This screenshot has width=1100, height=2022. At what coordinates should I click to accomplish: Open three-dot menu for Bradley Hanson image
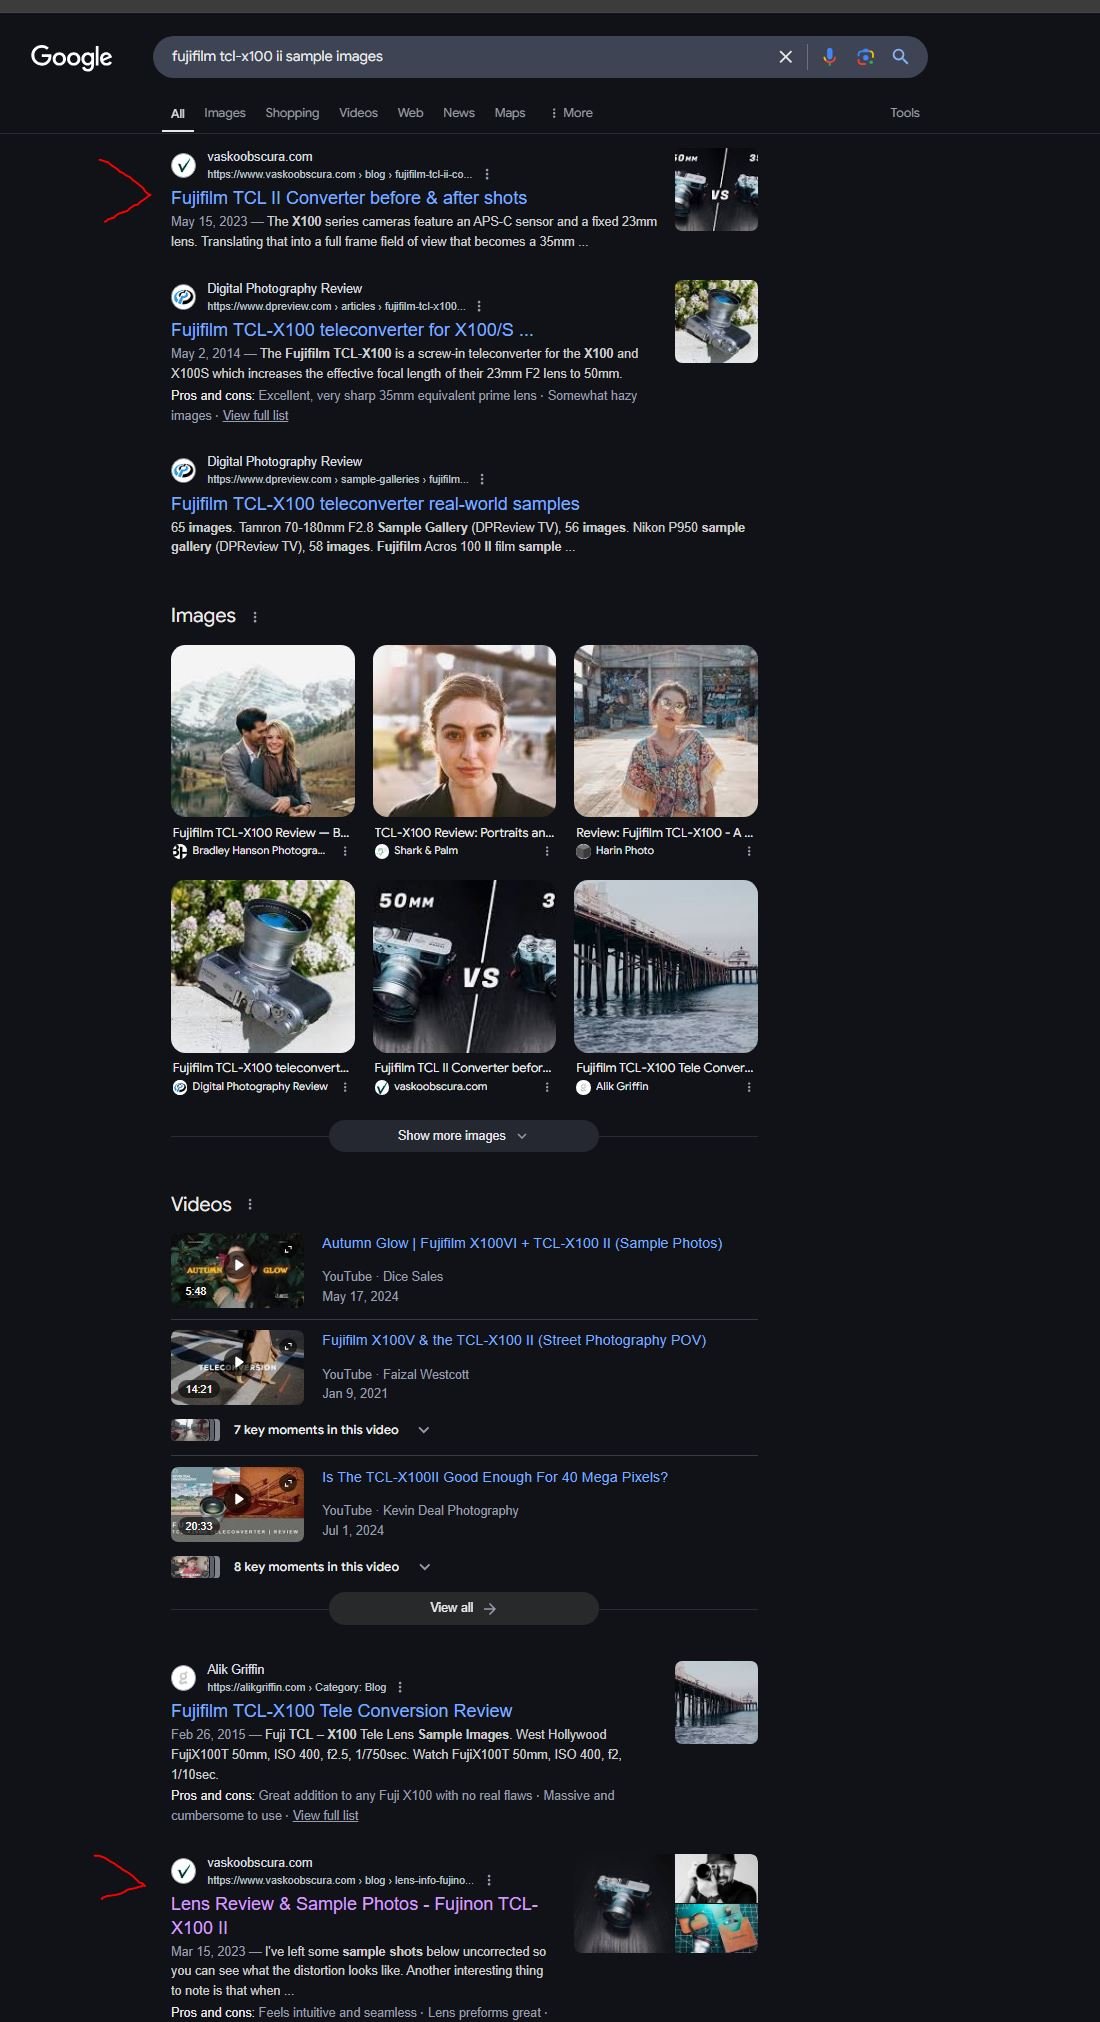[x=345, y=851]
